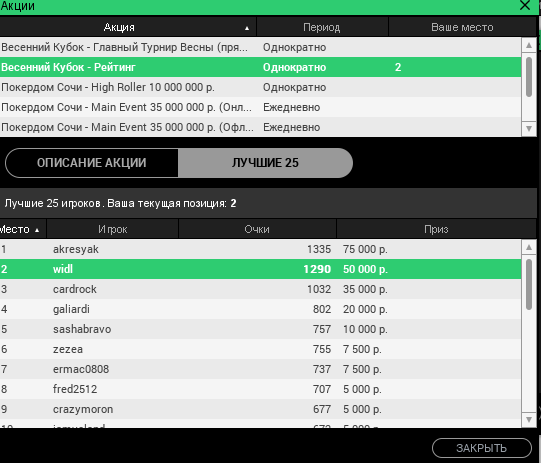This screenshot has height=463, width=541.
Task: Click the Очки column header
Action: [x=257, y=229]
